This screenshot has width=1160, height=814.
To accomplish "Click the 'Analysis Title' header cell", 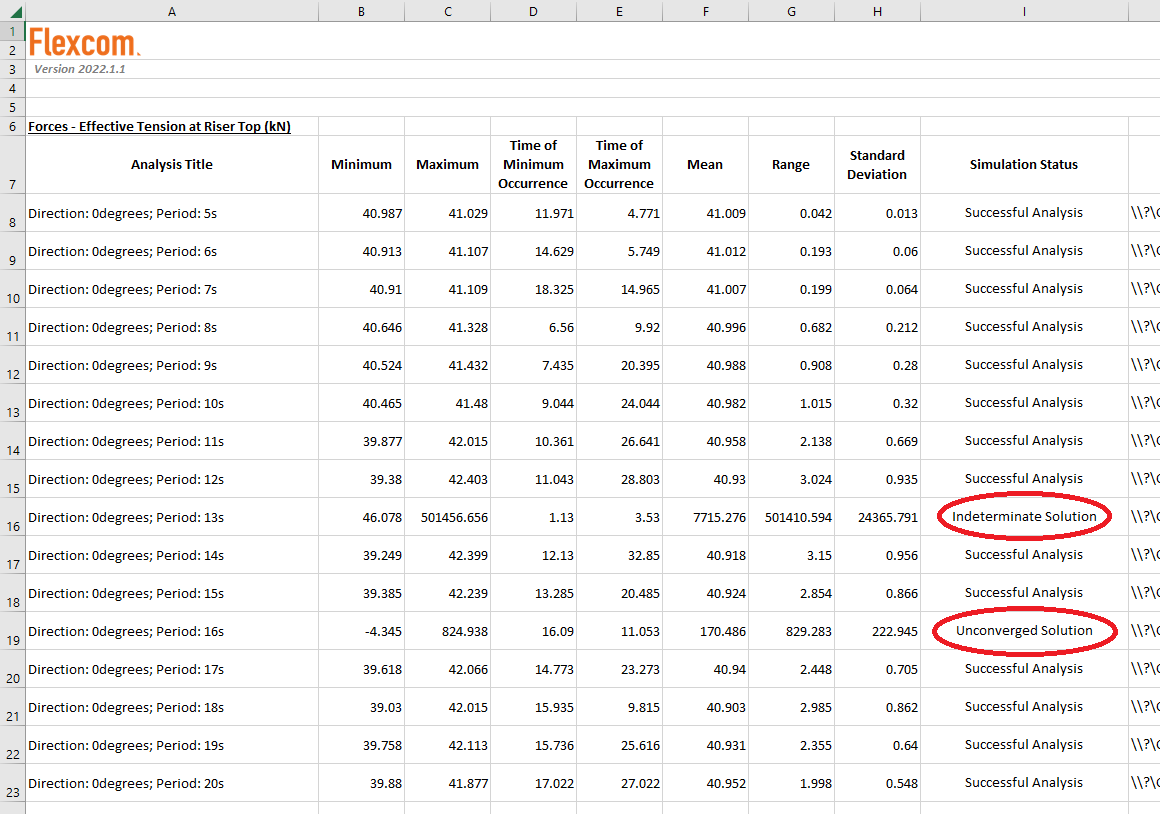I will [x=172, y=164].
